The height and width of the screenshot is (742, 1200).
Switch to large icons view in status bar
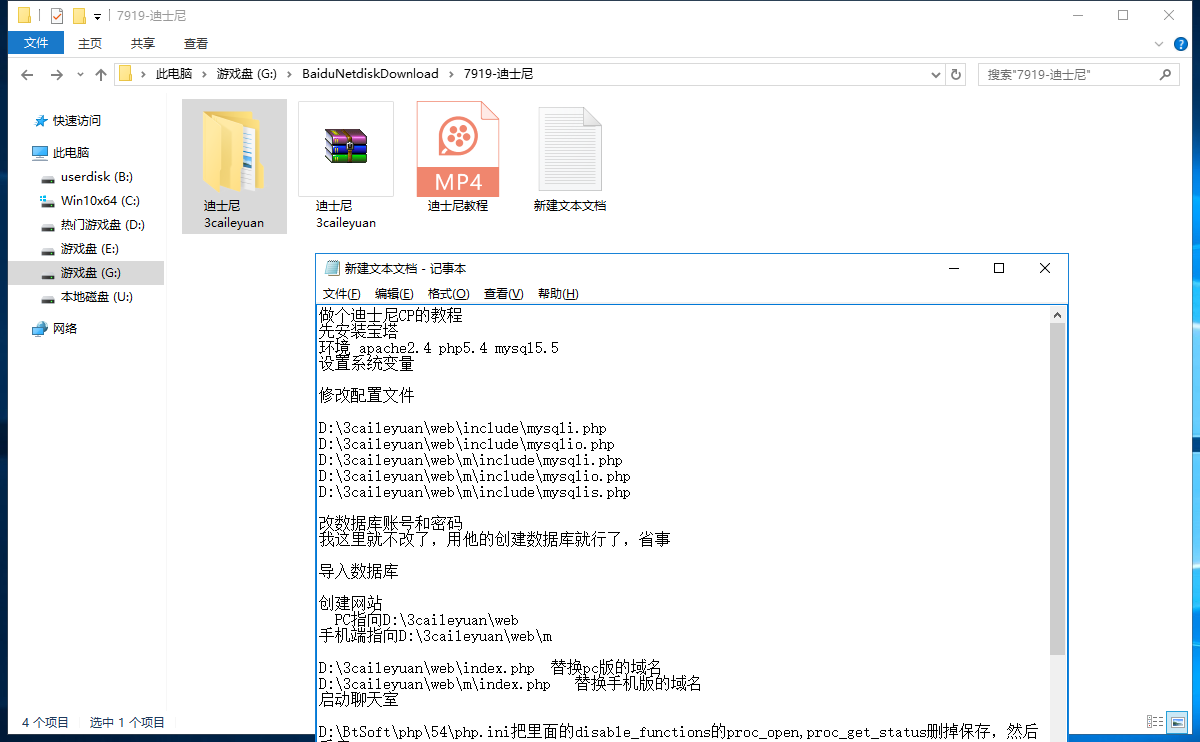1179,722
